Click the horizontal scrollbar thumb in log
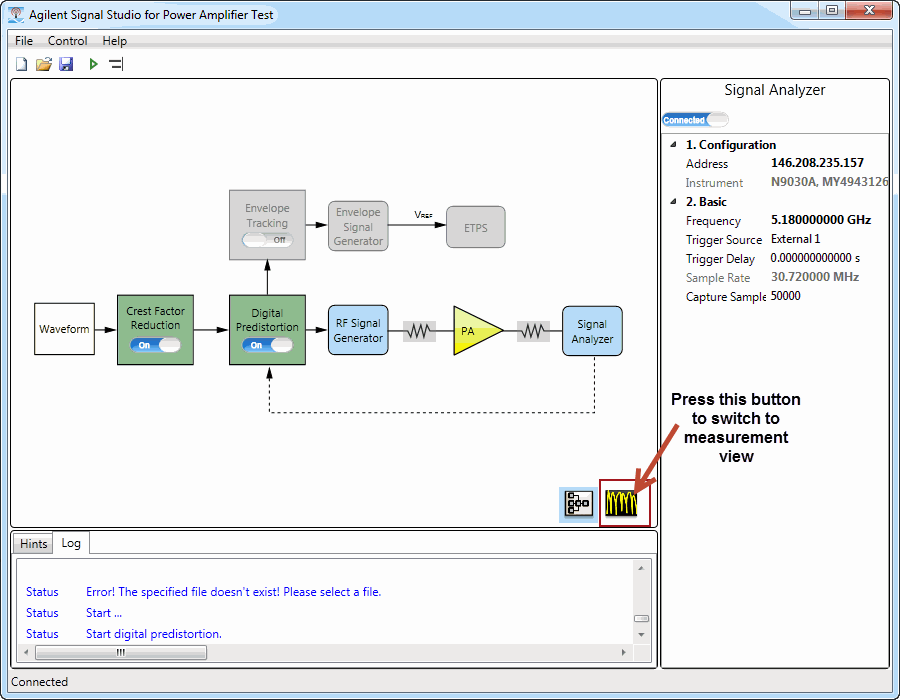Viewport: 900px width, 700px height. tap(121, 652)
